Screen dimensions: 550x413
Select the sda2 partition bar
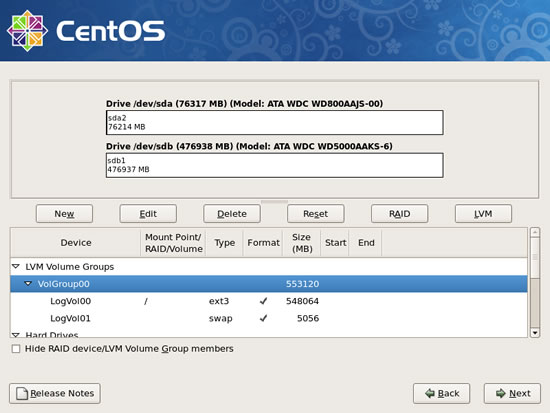tap(275, 122)
